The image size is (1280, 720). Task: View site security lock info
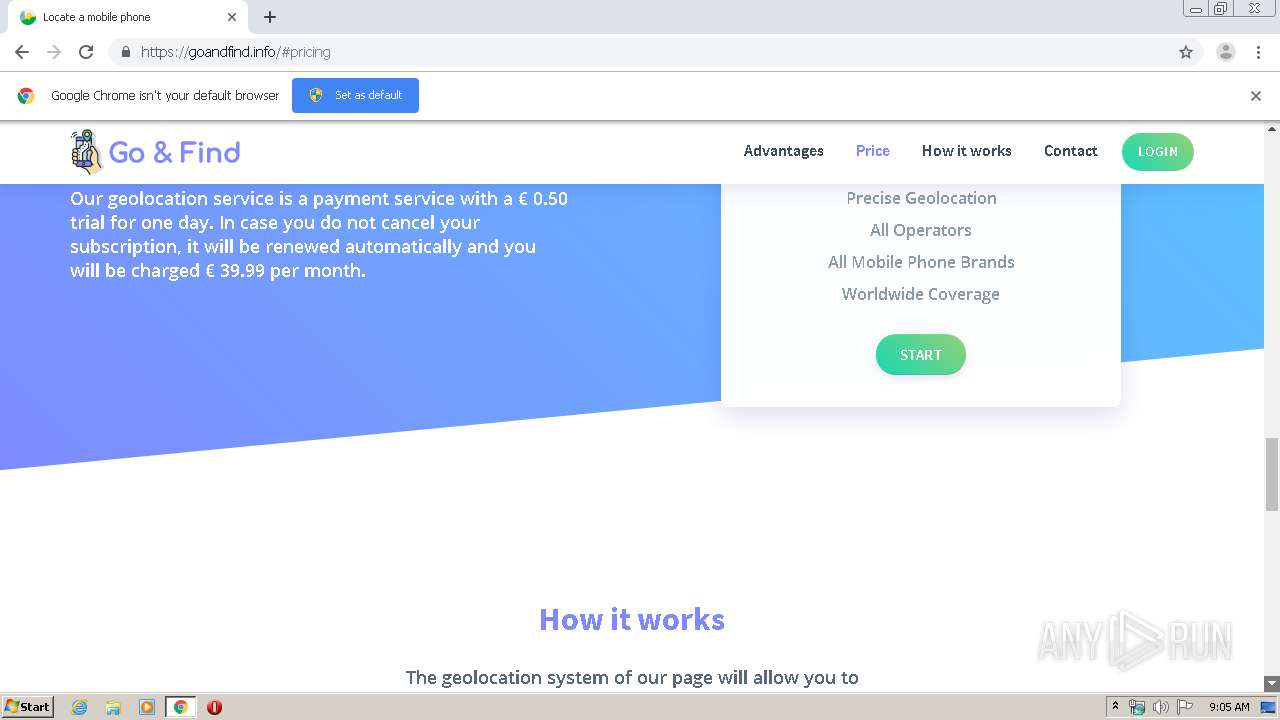point(125,52)
